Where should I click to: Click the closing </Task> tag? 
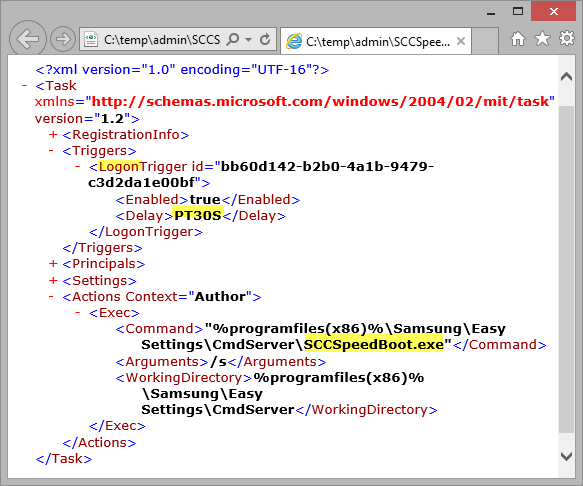(x=64, y=458)
